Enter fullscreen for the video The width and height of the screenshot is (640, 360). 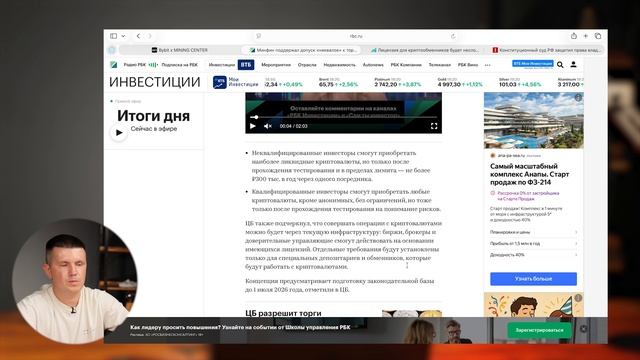point(434,126)
